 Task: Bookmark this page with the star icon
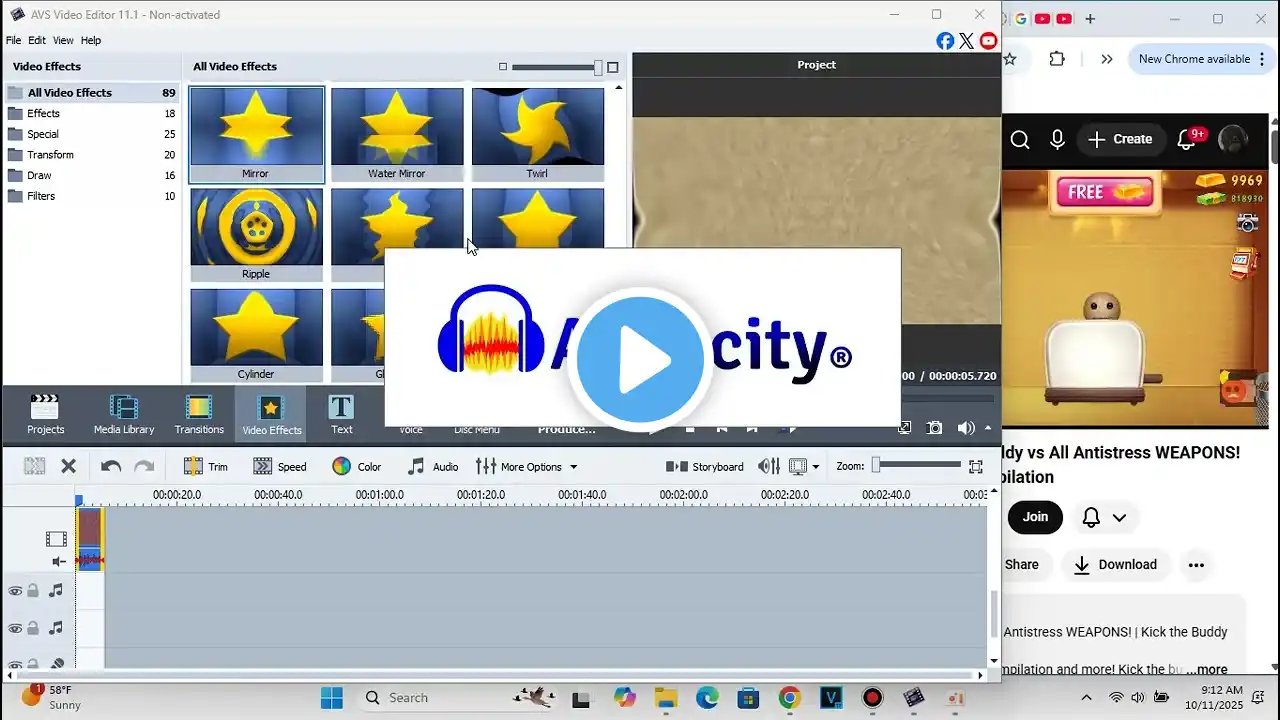1011,59
